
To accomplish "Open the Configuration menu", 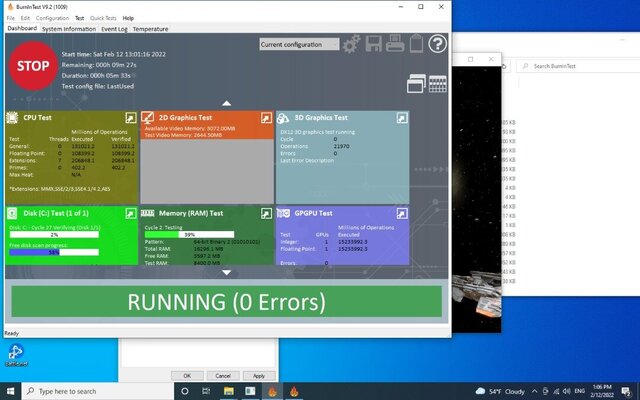I will click(x=52, y=18).
